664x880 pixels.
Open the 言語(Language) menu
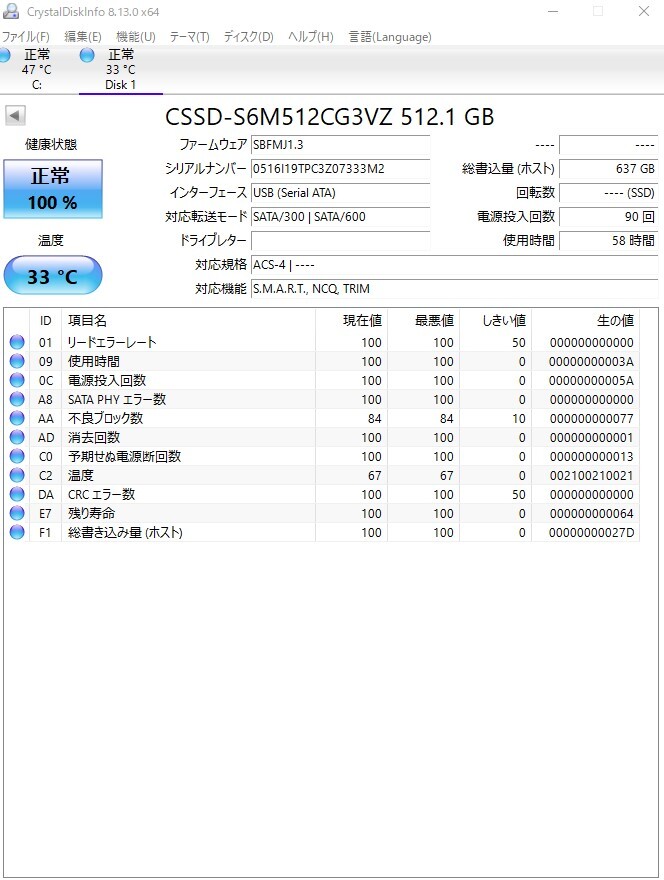tap(390, 37)
